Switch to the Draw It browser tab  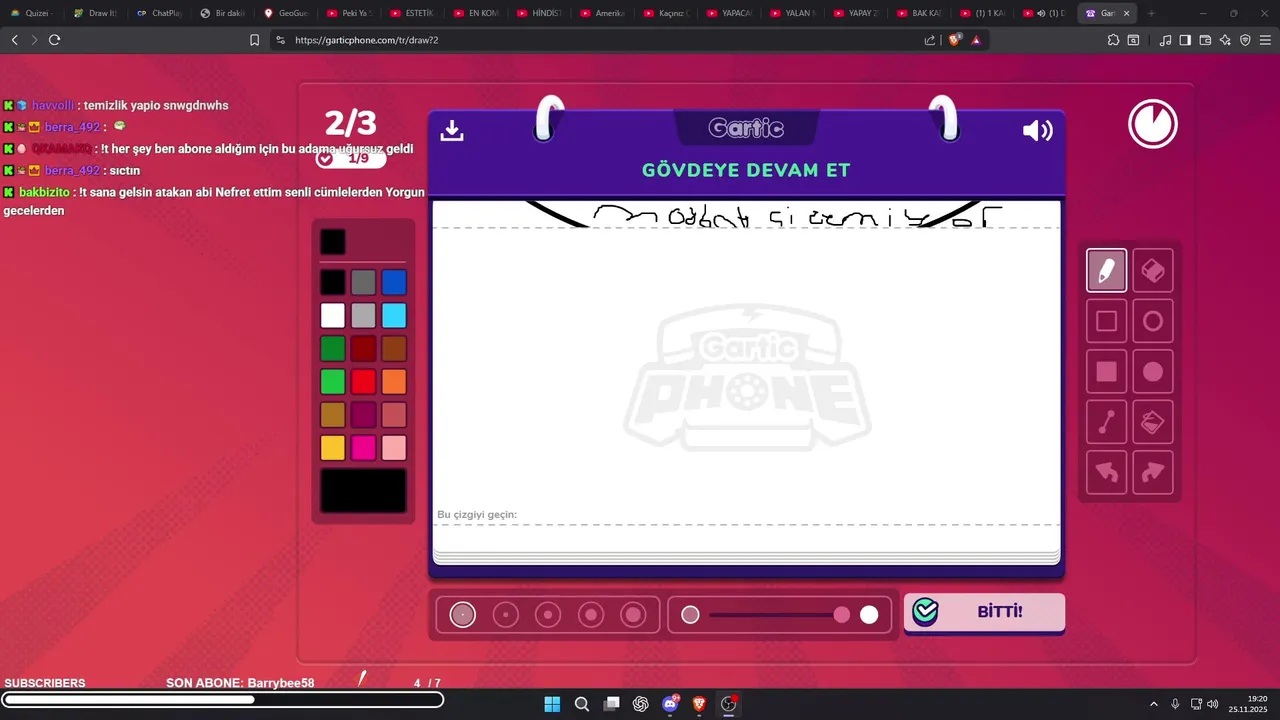coord(96,13)
